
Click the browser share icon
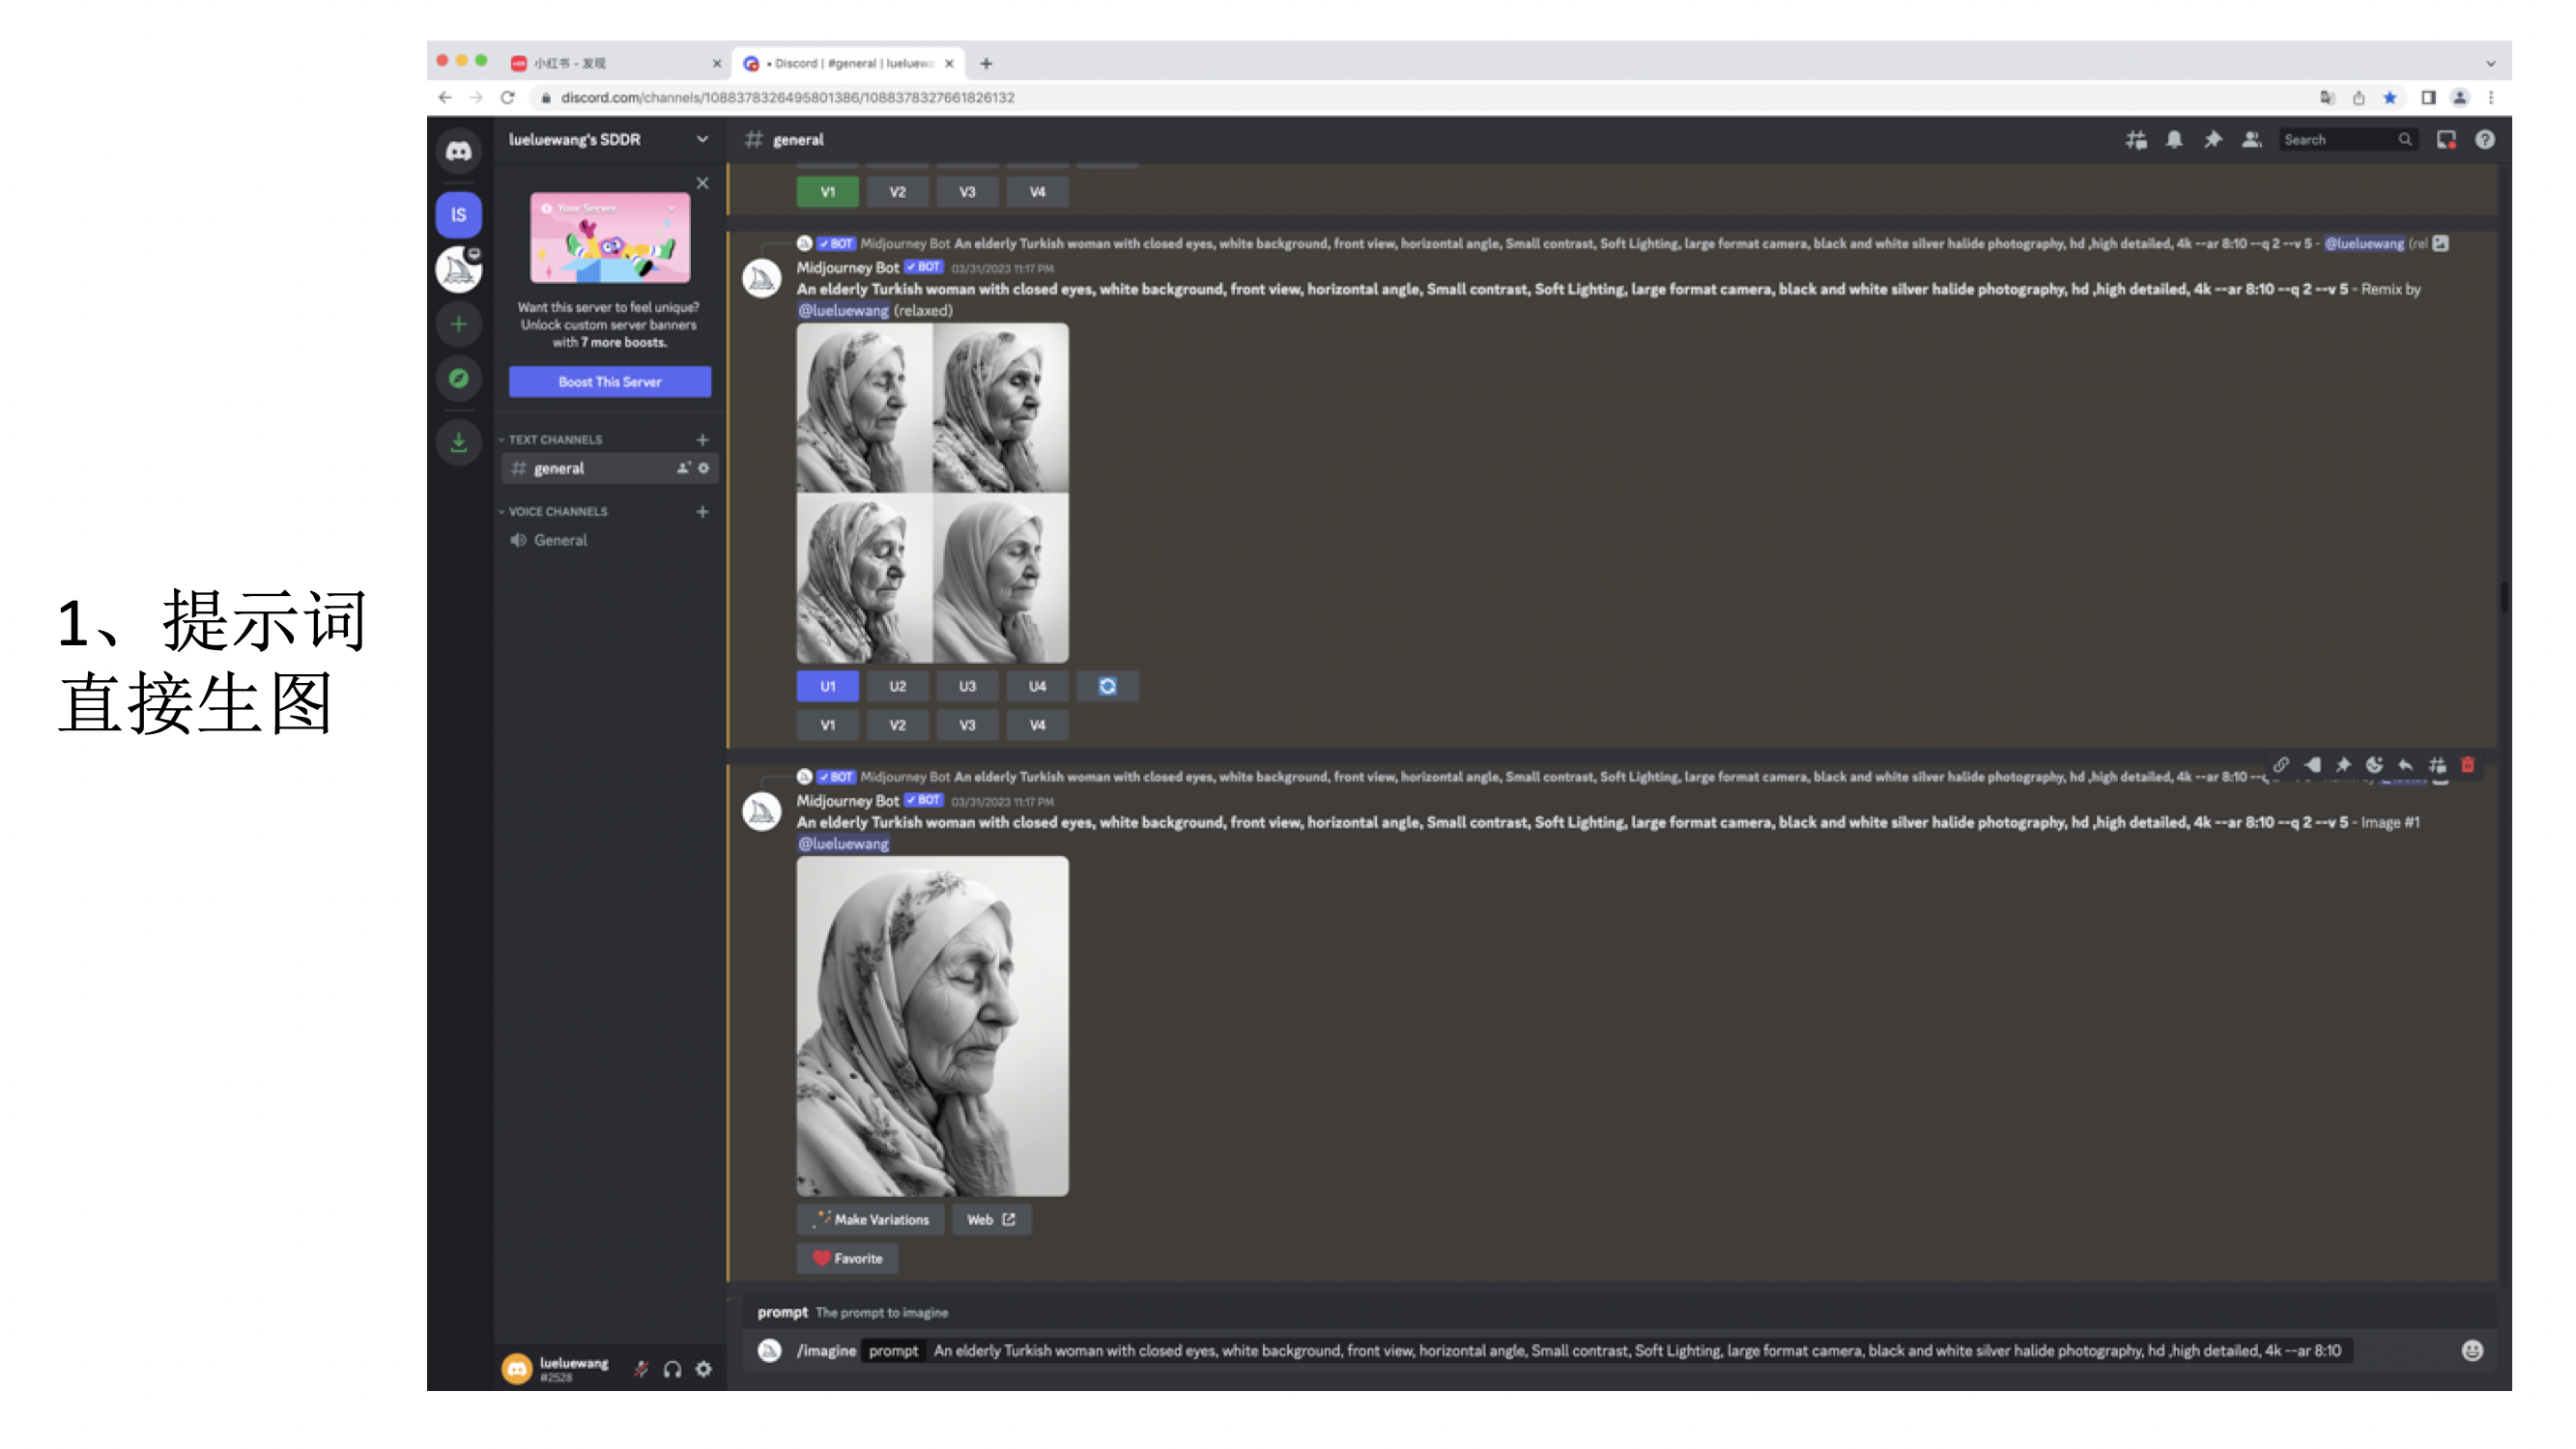pyautogui.click(x=2358, y=97)
